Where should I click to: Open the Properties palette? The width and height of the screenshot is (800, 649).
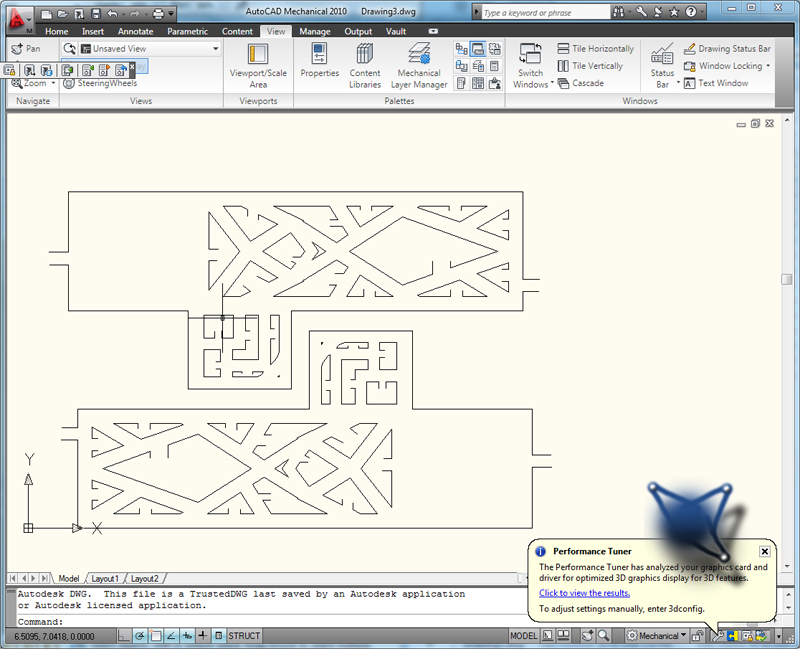pyautogui.click(x=319, y=60)
